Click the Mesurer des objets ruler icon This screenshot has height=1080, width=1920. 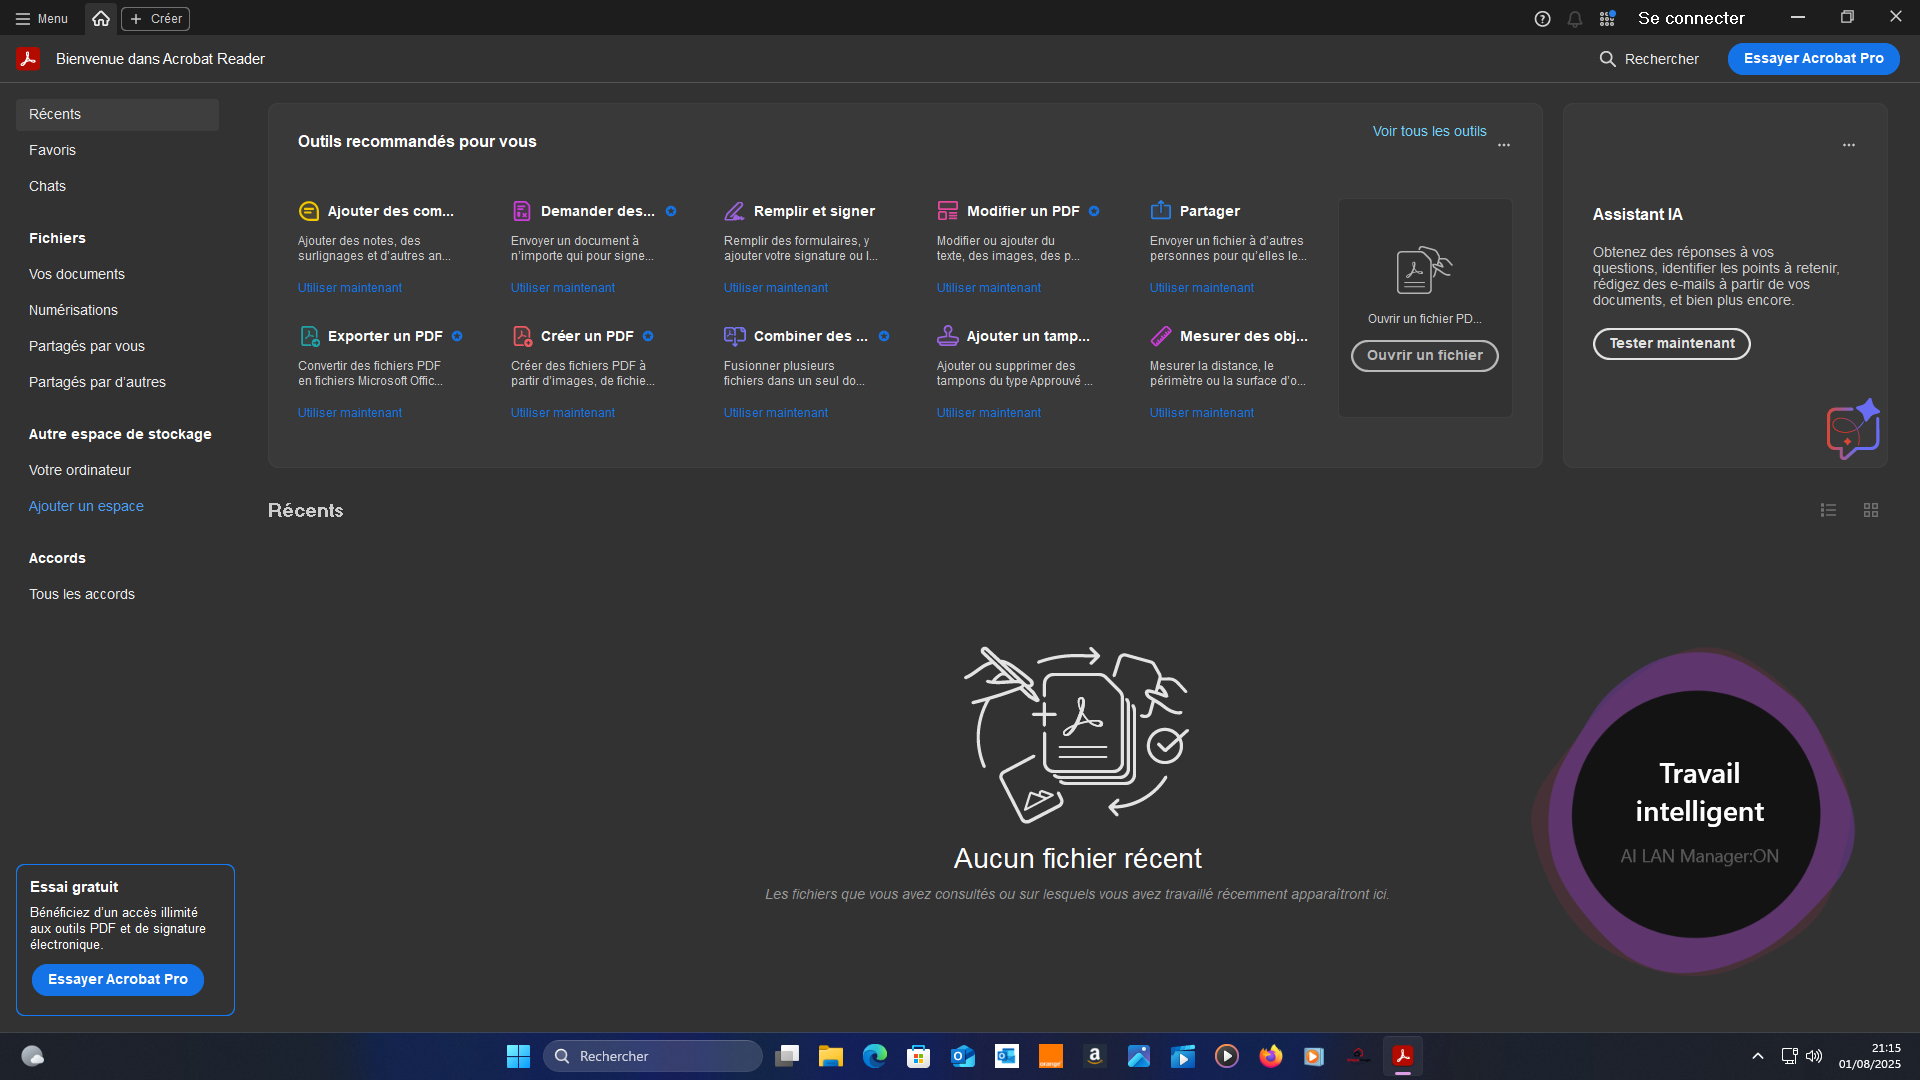(x=1161, y=336)
